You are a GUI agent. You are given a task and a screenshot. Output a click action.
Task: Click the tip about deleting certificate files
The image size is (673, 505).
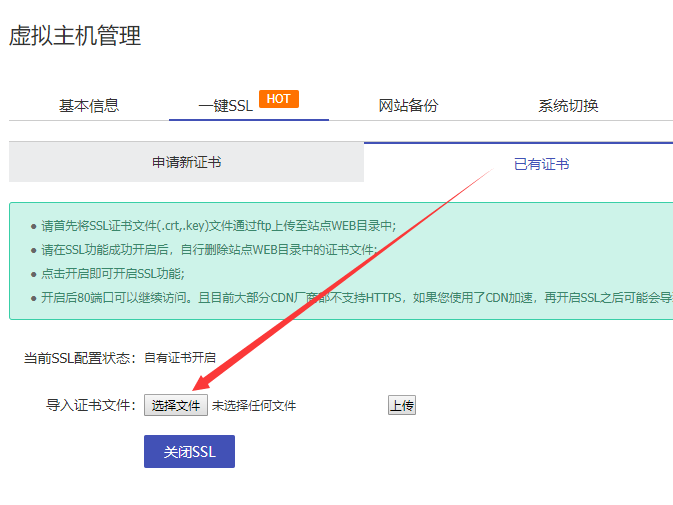click(x=209, y=250)
